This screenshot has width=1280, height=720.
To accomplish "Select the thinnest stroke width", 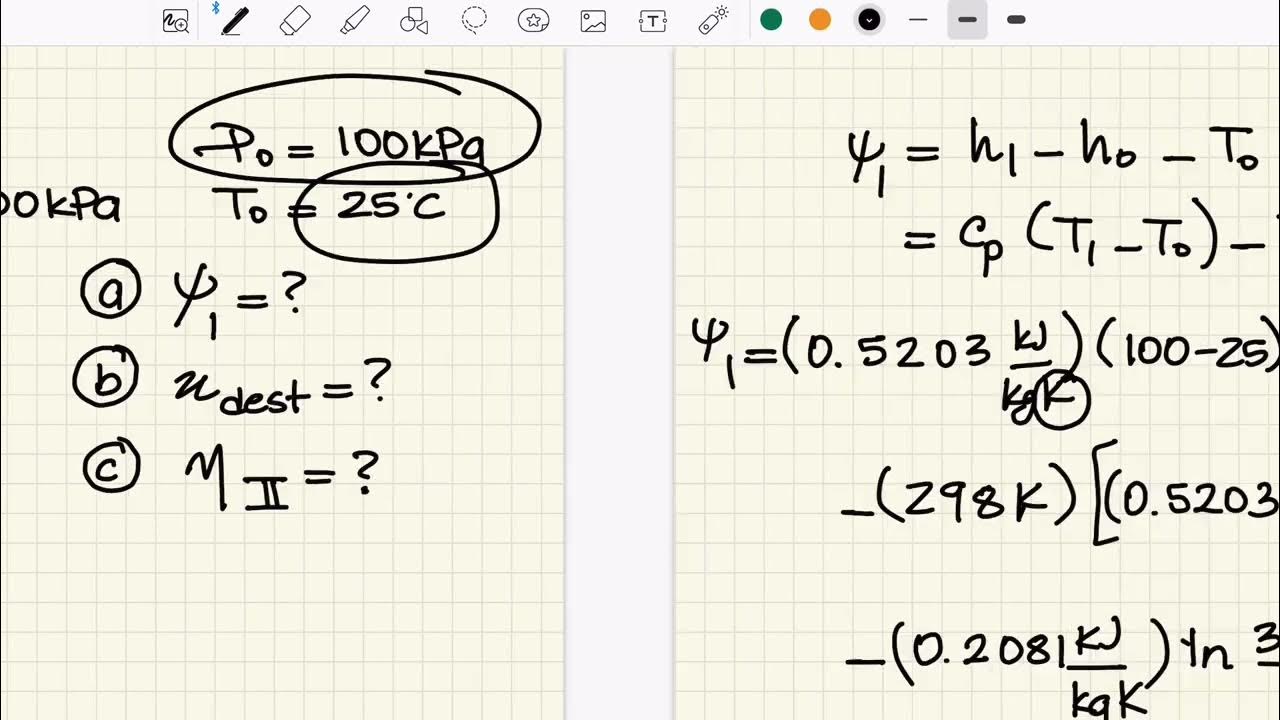I will 918,20.
